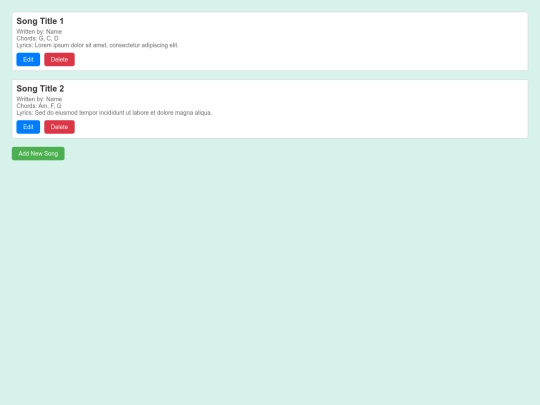Image resolution: width=540 pixels, height=405 pixels.
Task: Delete the Song Title 1 entry
Action: [x=59, y=60]
